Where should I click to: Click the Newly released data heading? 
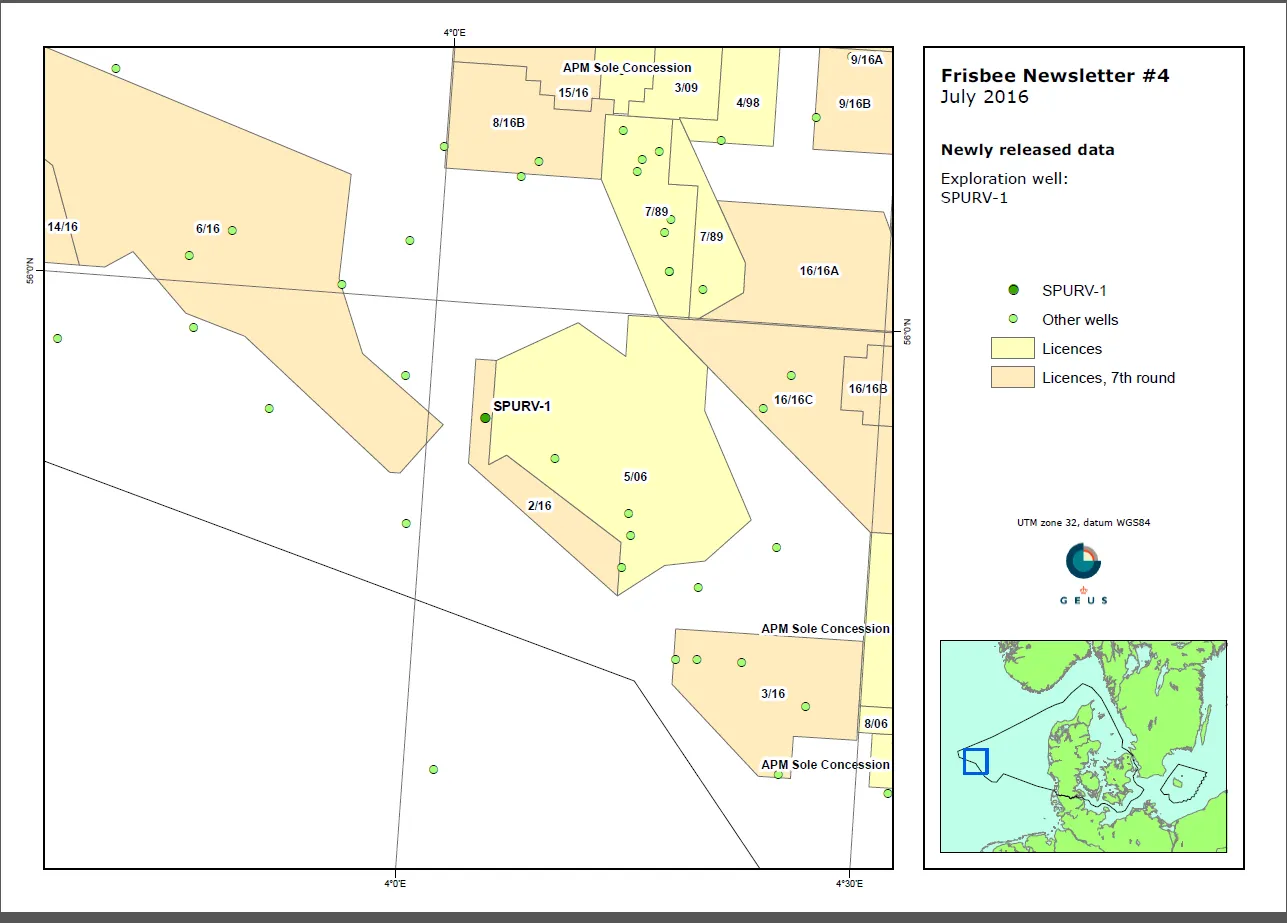[x=1027, y=150]
